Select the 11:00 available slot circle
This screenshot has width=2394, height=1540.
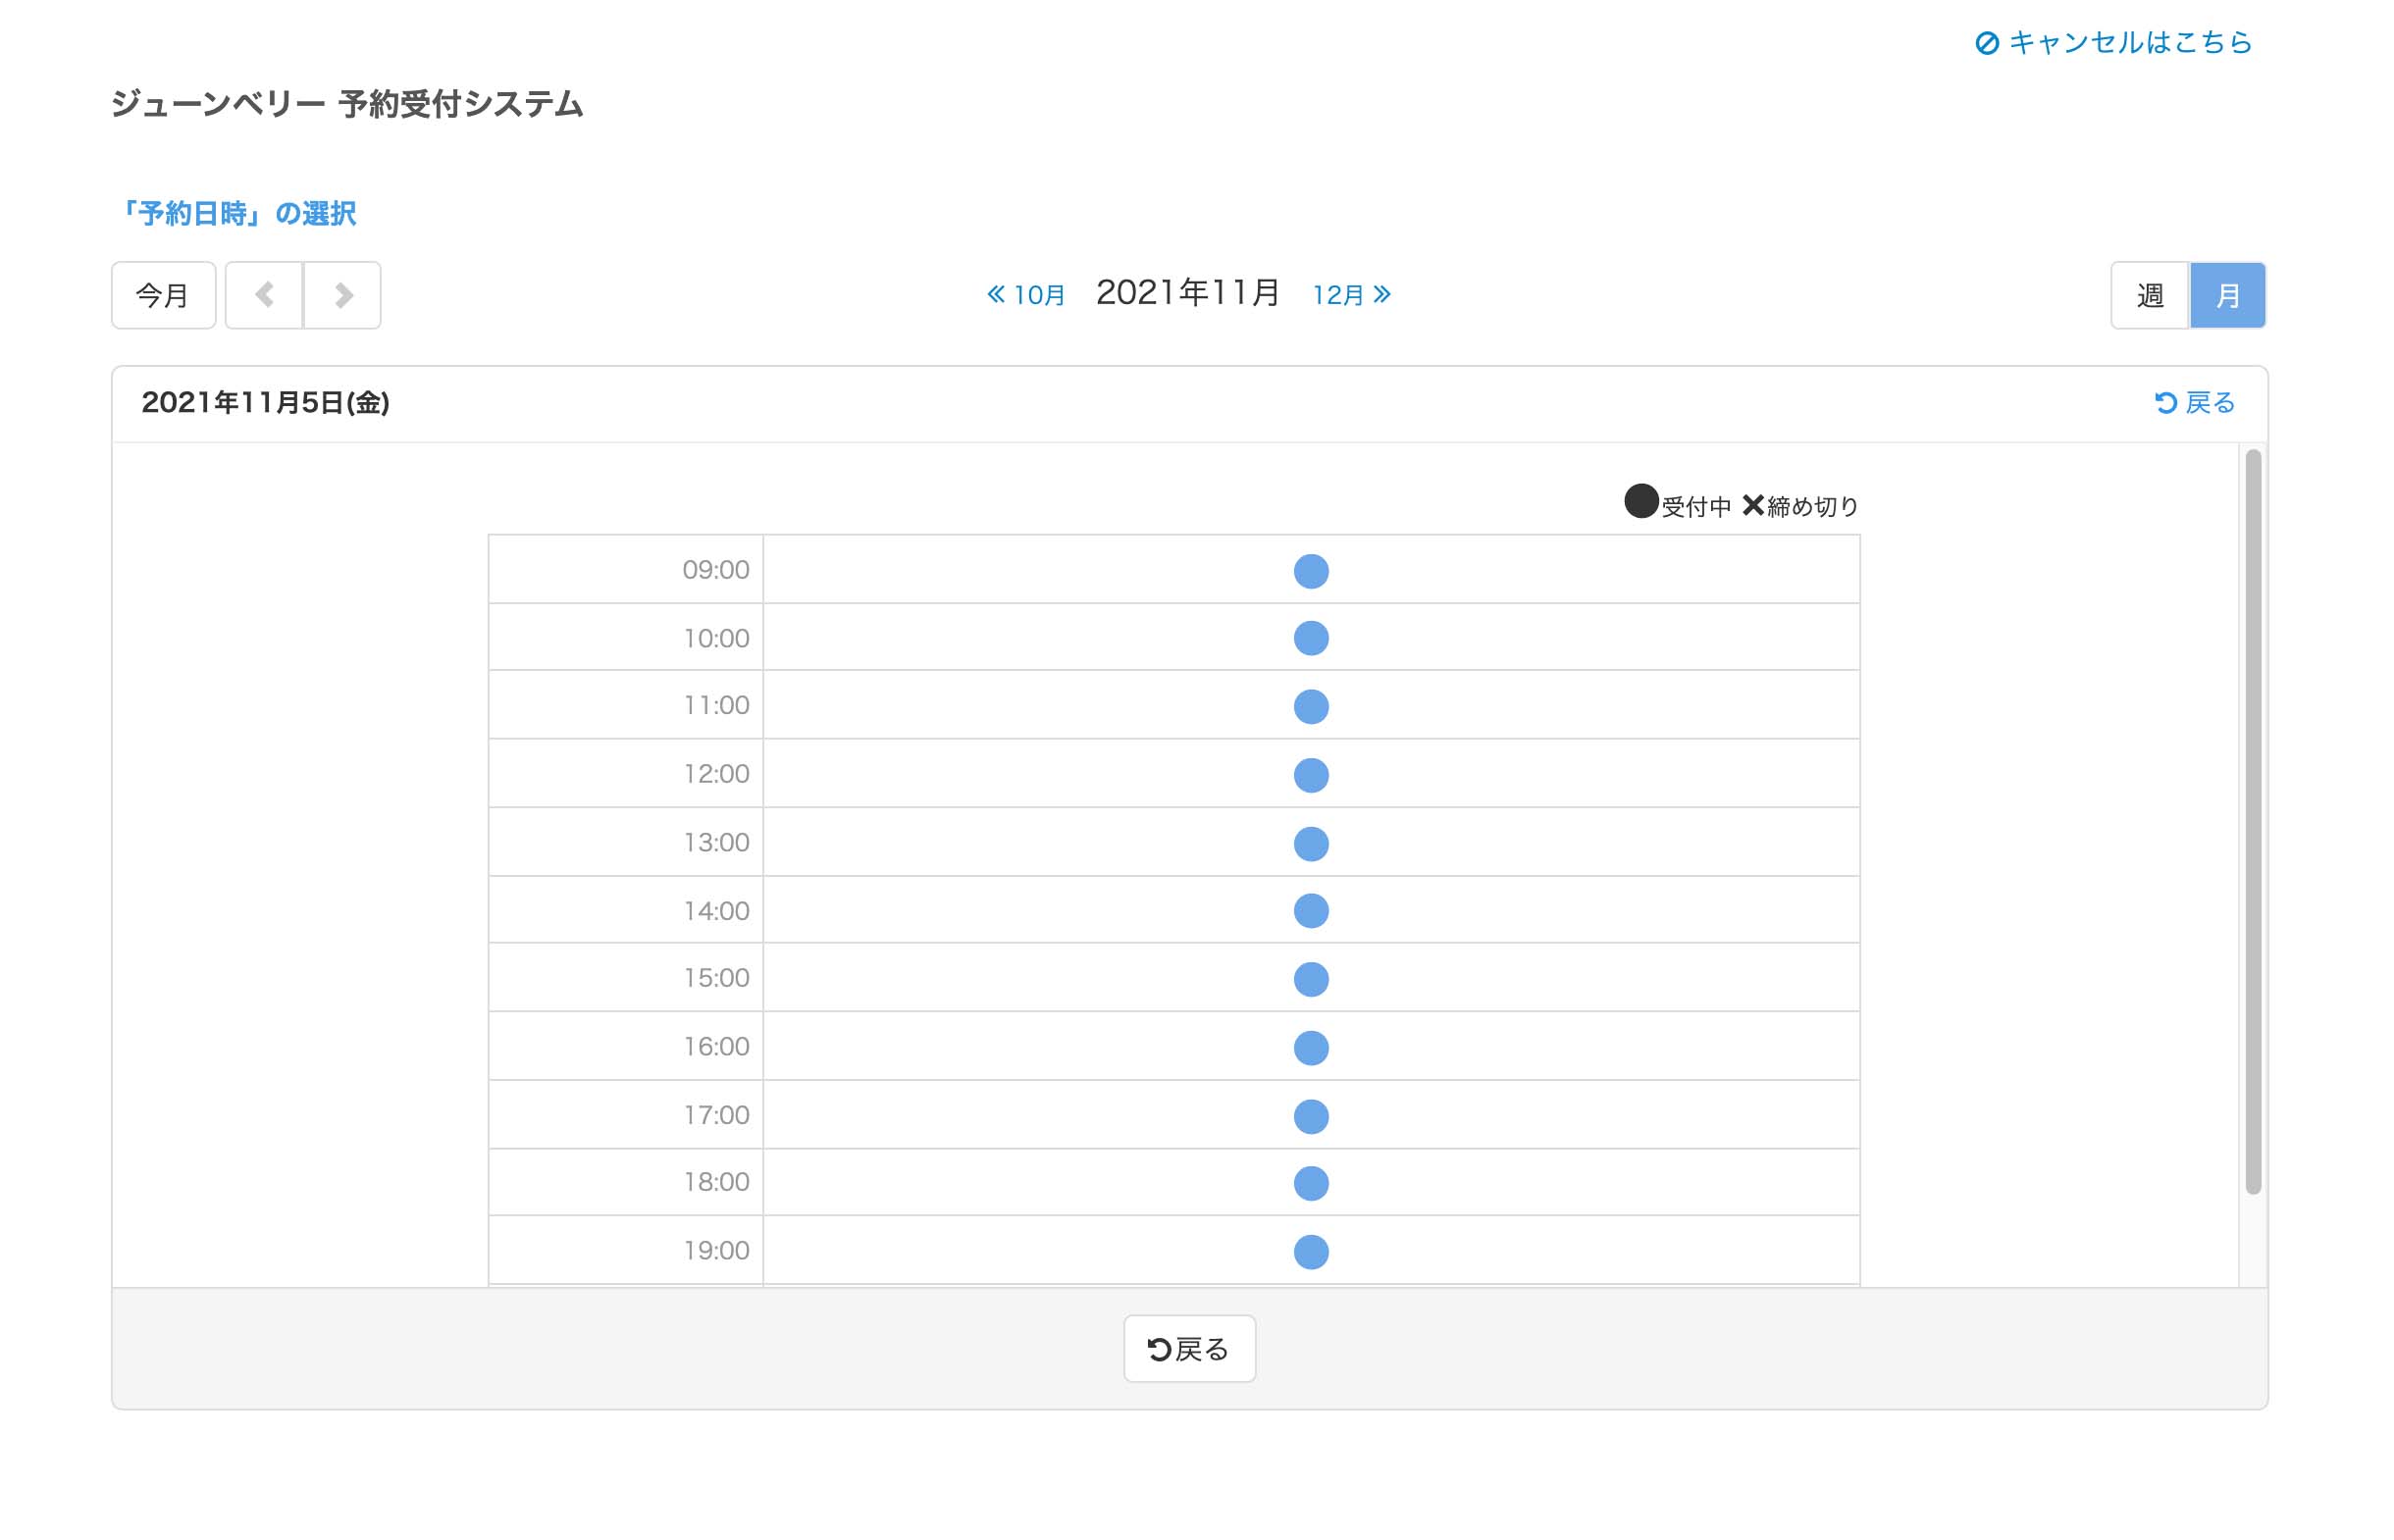(x=1311, y=707)
